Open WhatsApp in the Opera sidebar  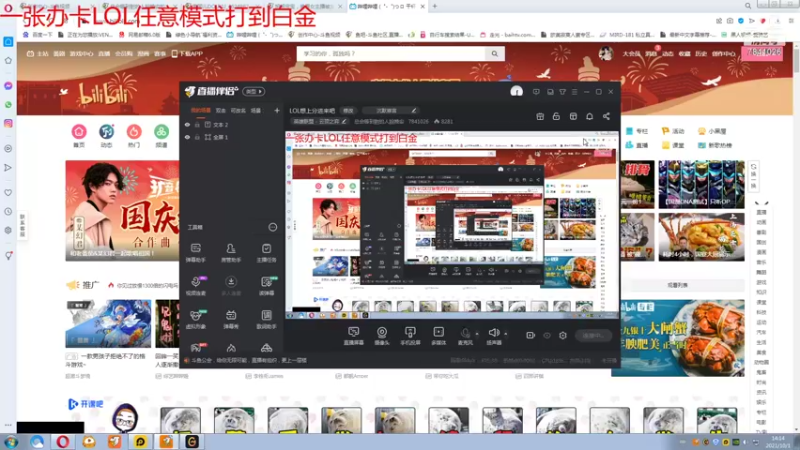pyautogui.click(x=8, y=105)
